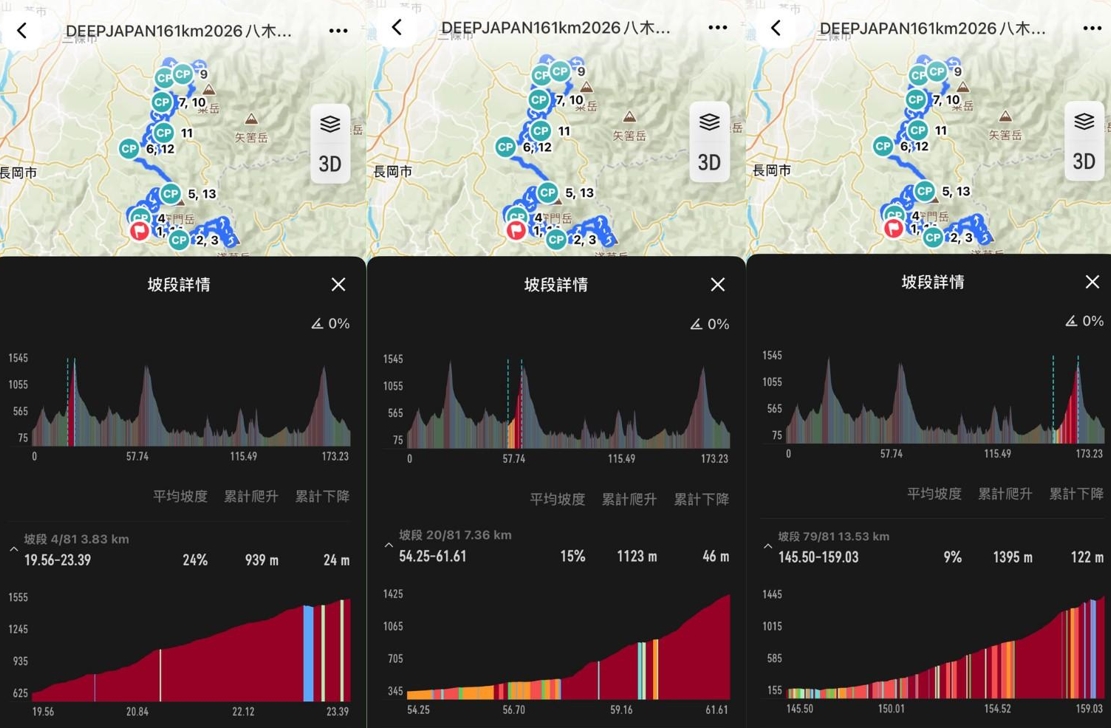1111x728 pixels.
Task: Close the middle panel's slope details sheet
Action: (718, 284)
